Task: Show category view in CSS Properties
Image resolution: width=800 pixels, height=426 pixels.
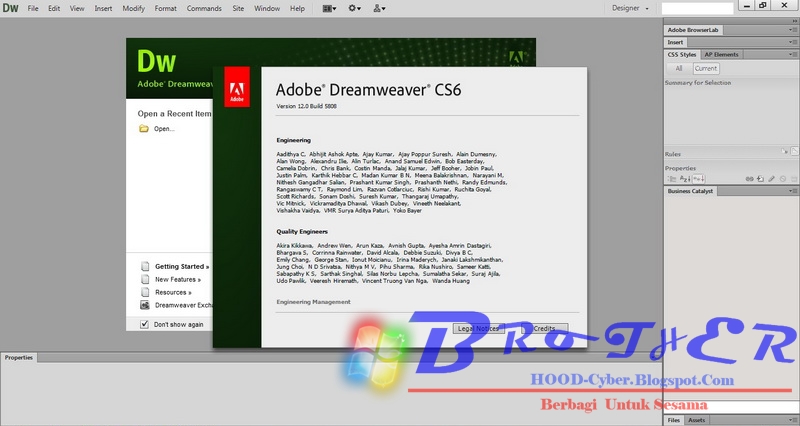Action: pyautogui.click(x=672, y=179)
